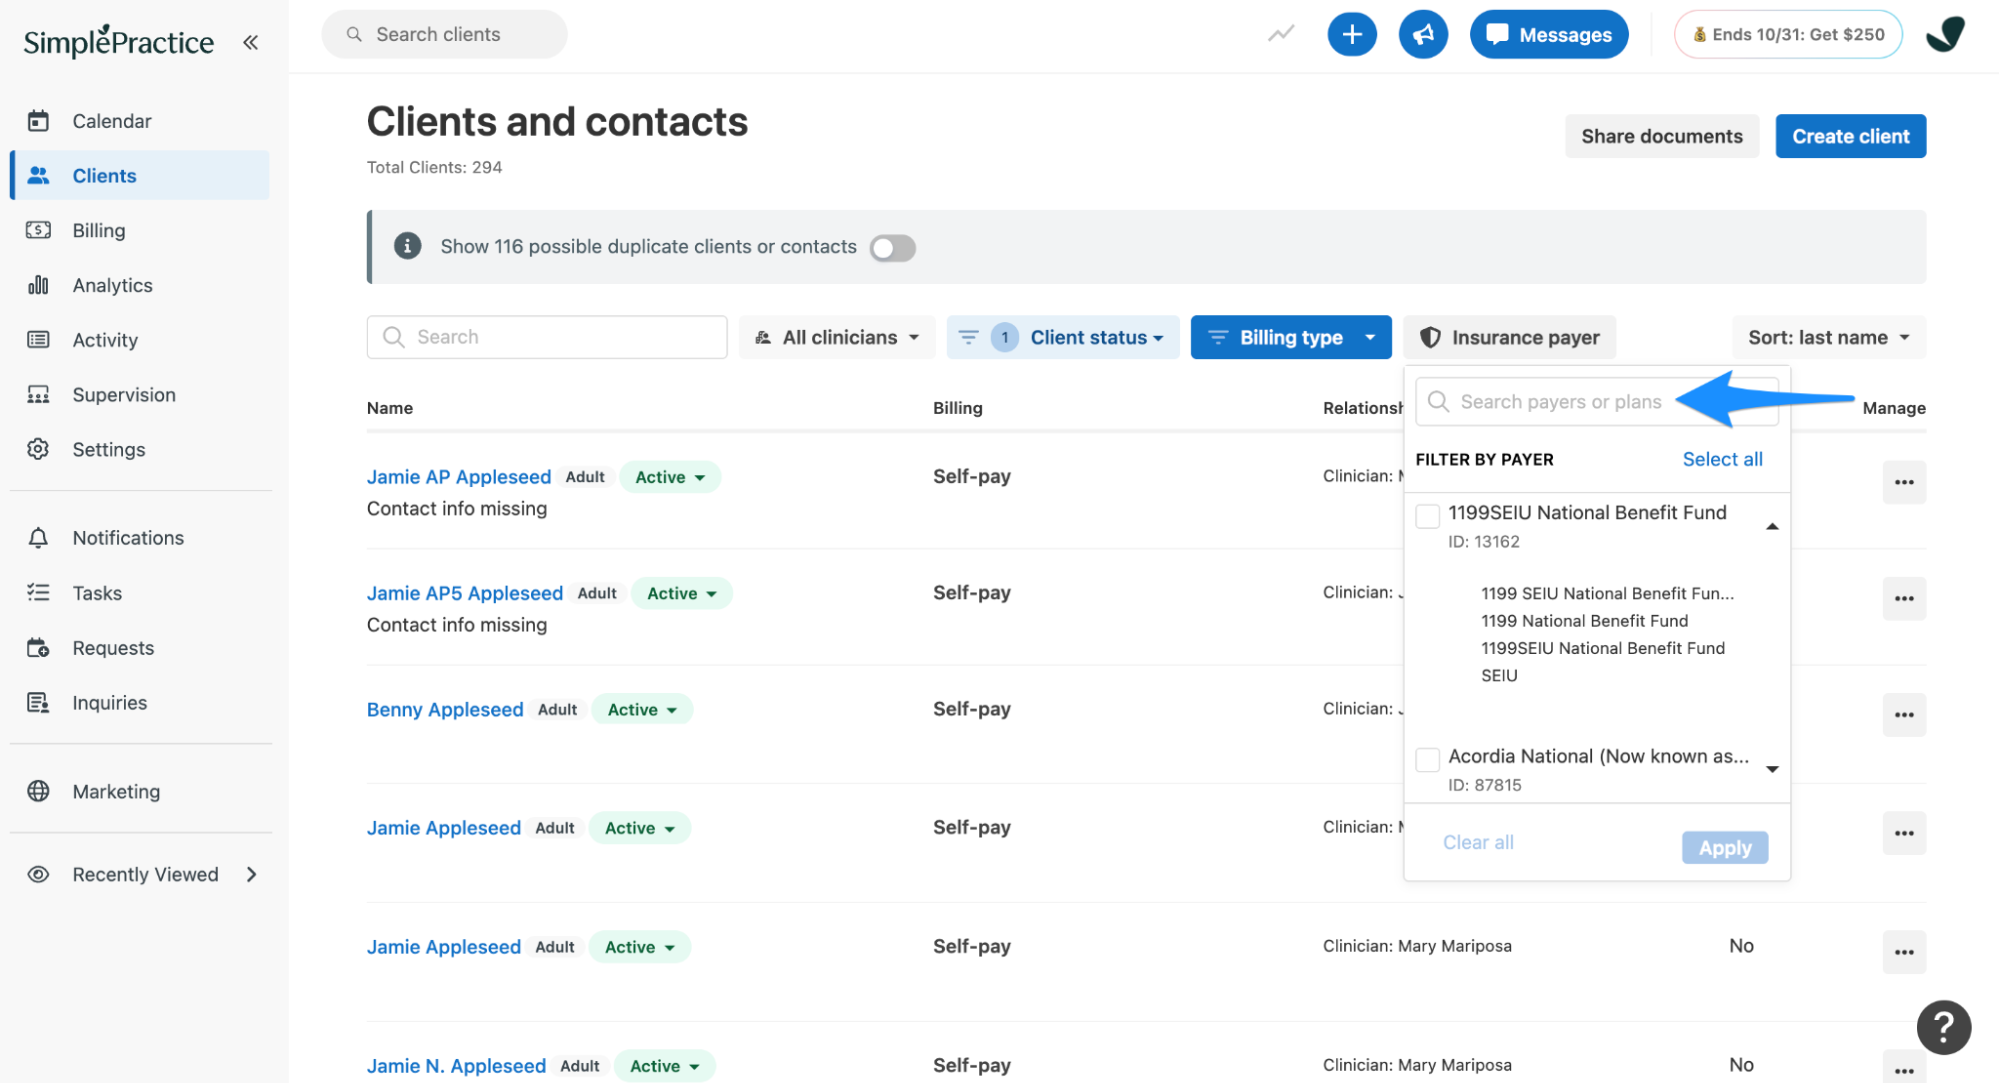The height and width of the screenshot is (1084, 1999).
Task: Click the shield icon on Insurance payer
Action: point(1431,338)
